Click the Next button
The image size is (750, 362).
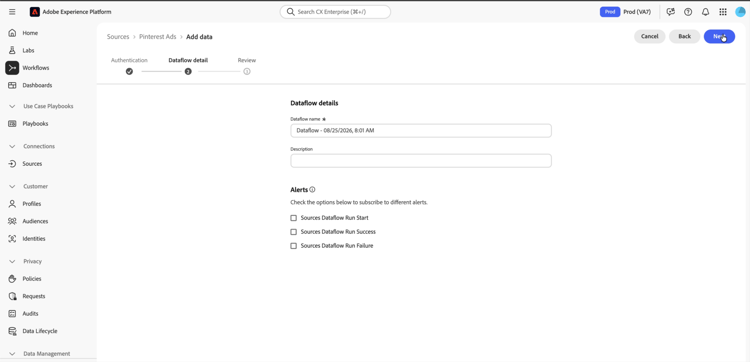coord(719,36)
